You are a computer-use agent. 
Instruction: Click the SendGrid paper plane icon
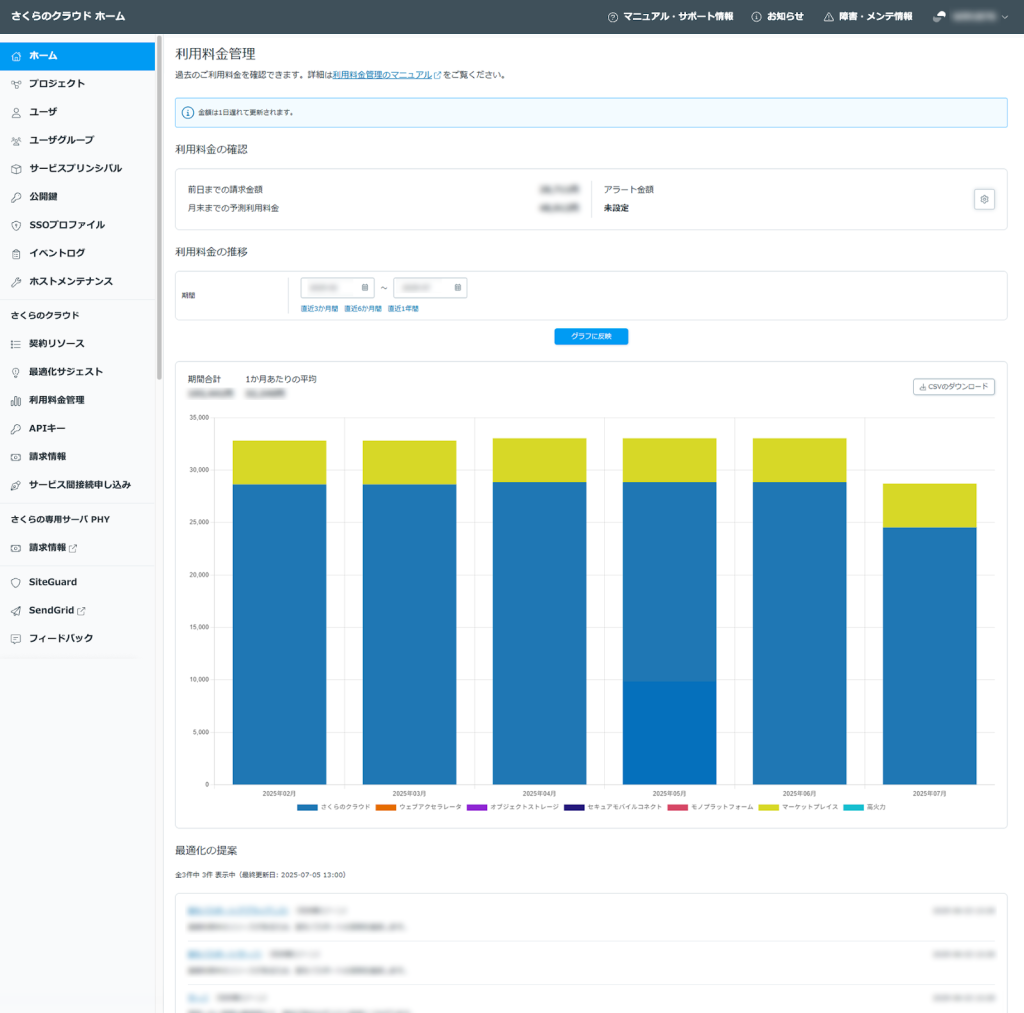coord(16,610)
